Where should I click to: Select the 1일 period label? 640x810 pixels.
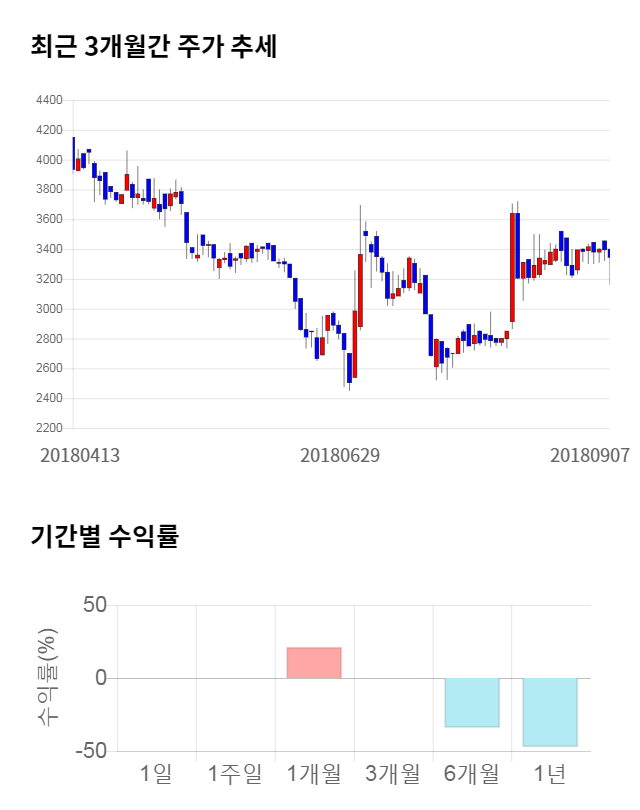[157, 773]
